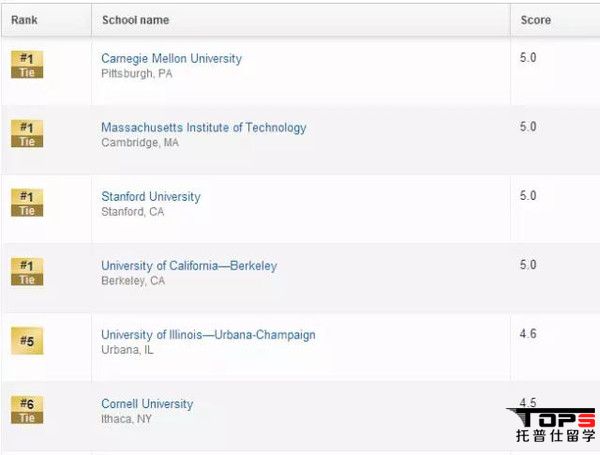Click the 4.6 score for Illinois
This screenshot has width=600, height=455.
[528, 334]
